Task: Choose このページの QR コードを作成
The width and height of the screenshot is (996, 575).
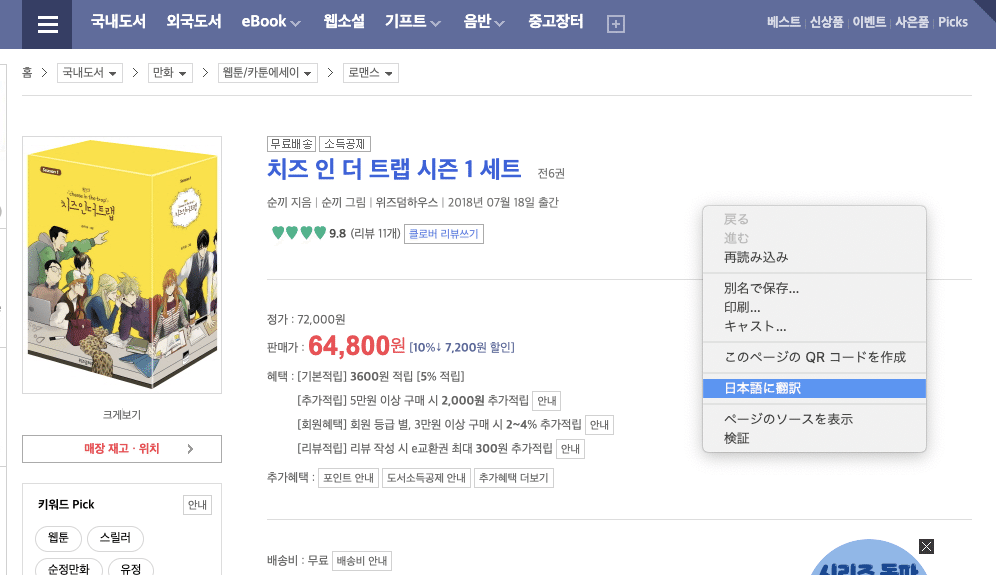Action: 814,357
